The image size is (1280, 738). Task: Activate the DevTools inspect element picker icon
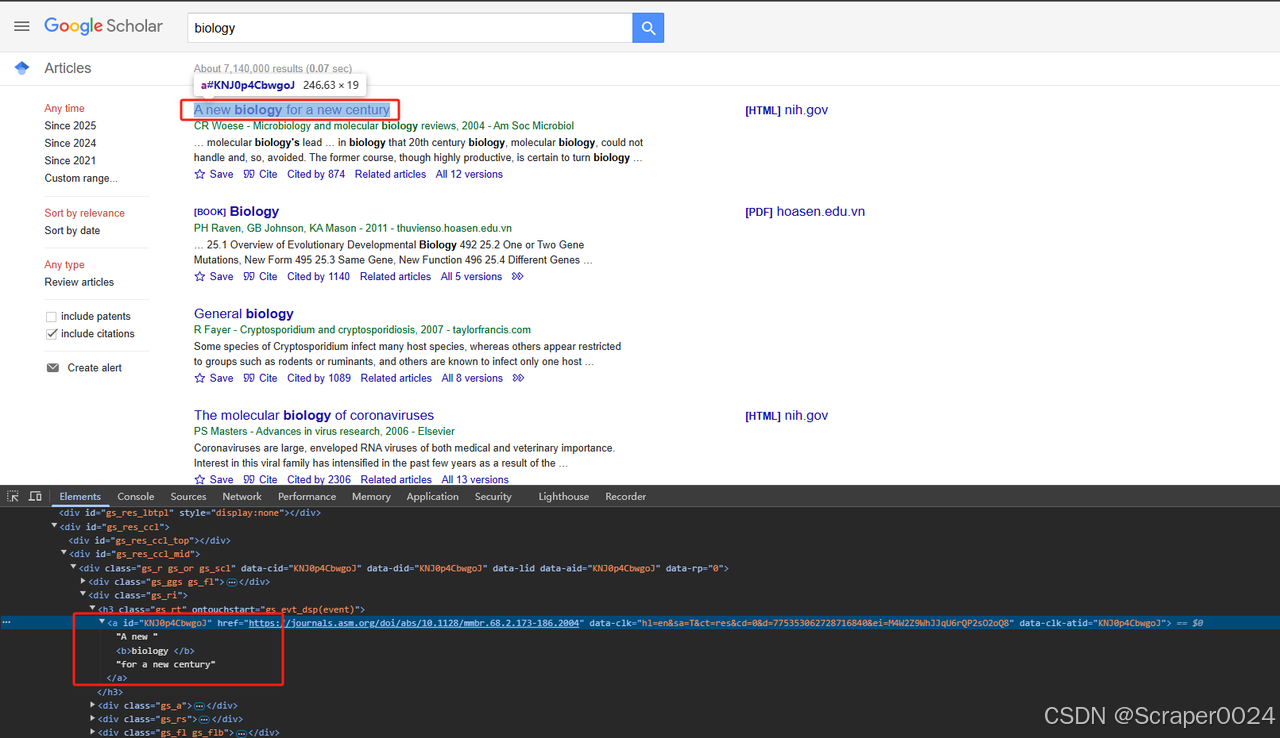pos(13,496)
